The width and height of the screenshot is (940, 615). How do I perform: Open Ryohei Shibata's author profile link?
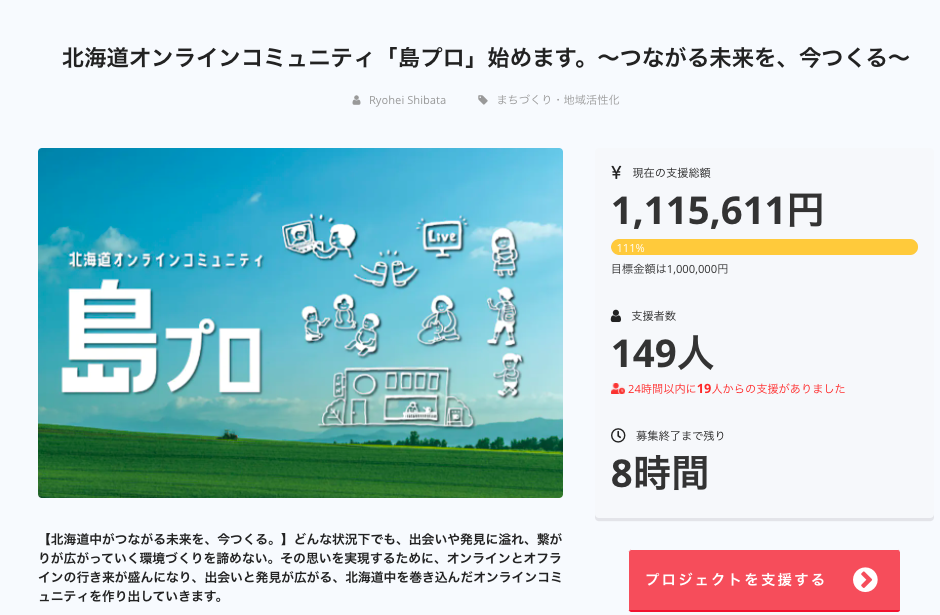(405, 100)
